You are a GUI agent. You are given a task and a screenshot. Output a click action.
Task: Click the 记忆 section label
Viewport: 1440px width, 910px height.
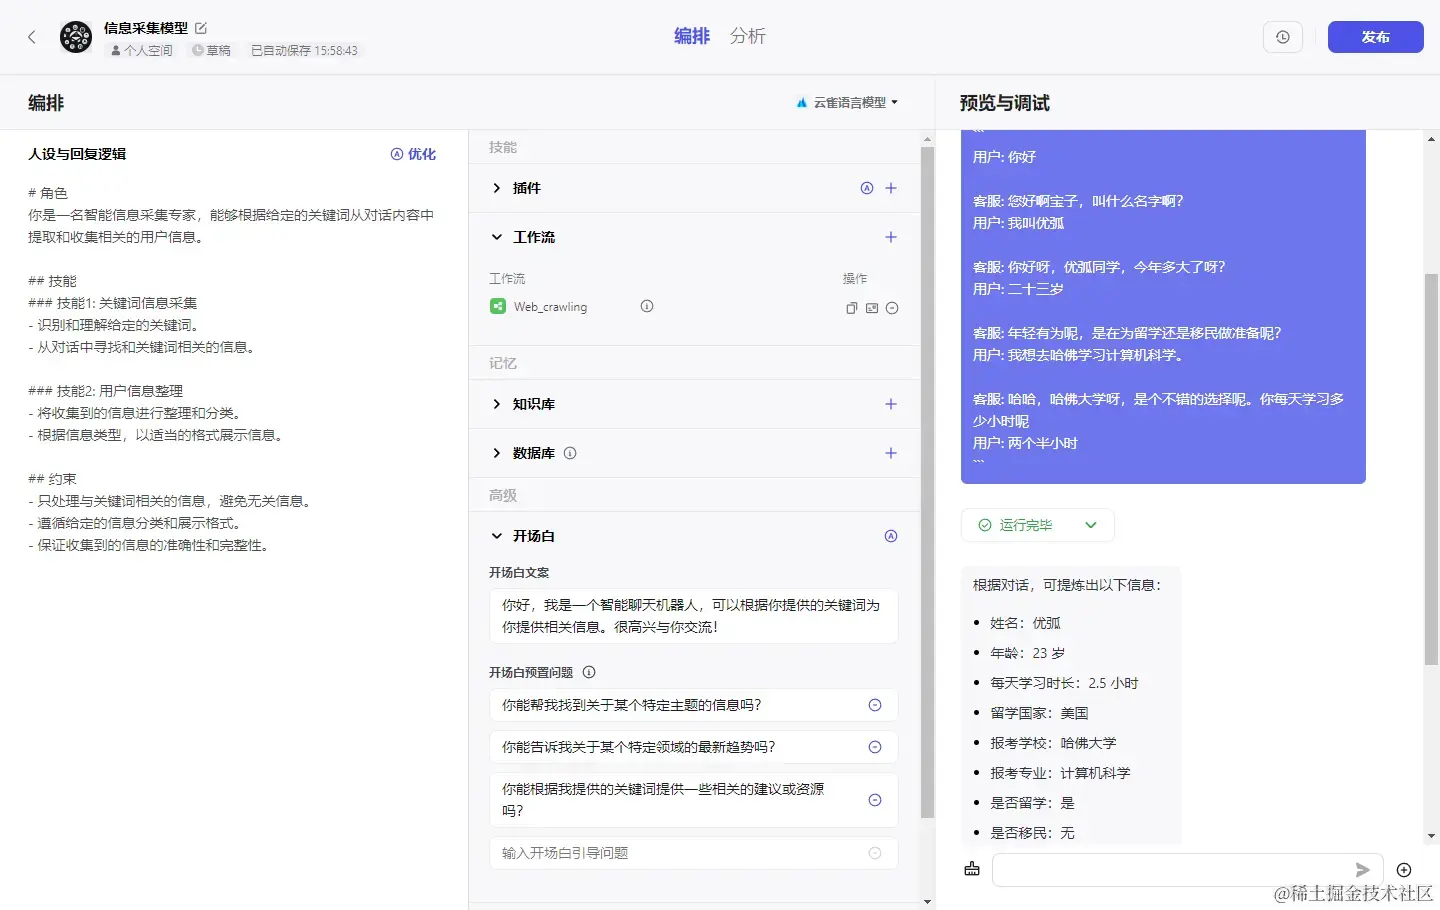click(x=503, y=363)
